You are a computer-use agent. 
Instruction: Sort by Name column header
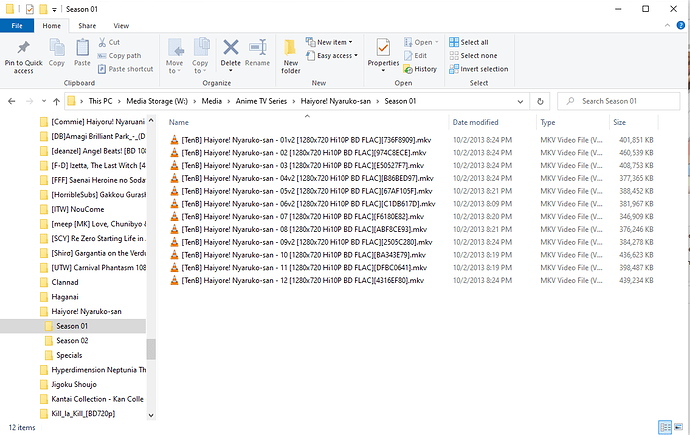tap(179, 123)
